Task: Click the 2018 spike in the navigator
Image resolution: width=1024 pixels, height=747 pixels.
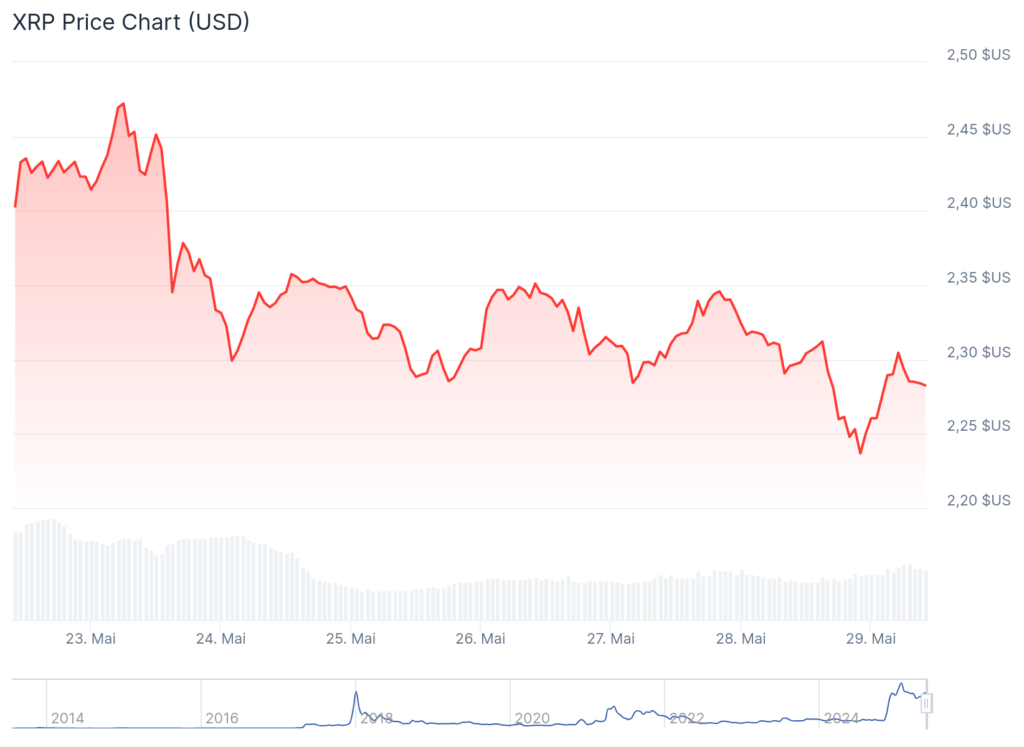Action: [x=355, y=693]
